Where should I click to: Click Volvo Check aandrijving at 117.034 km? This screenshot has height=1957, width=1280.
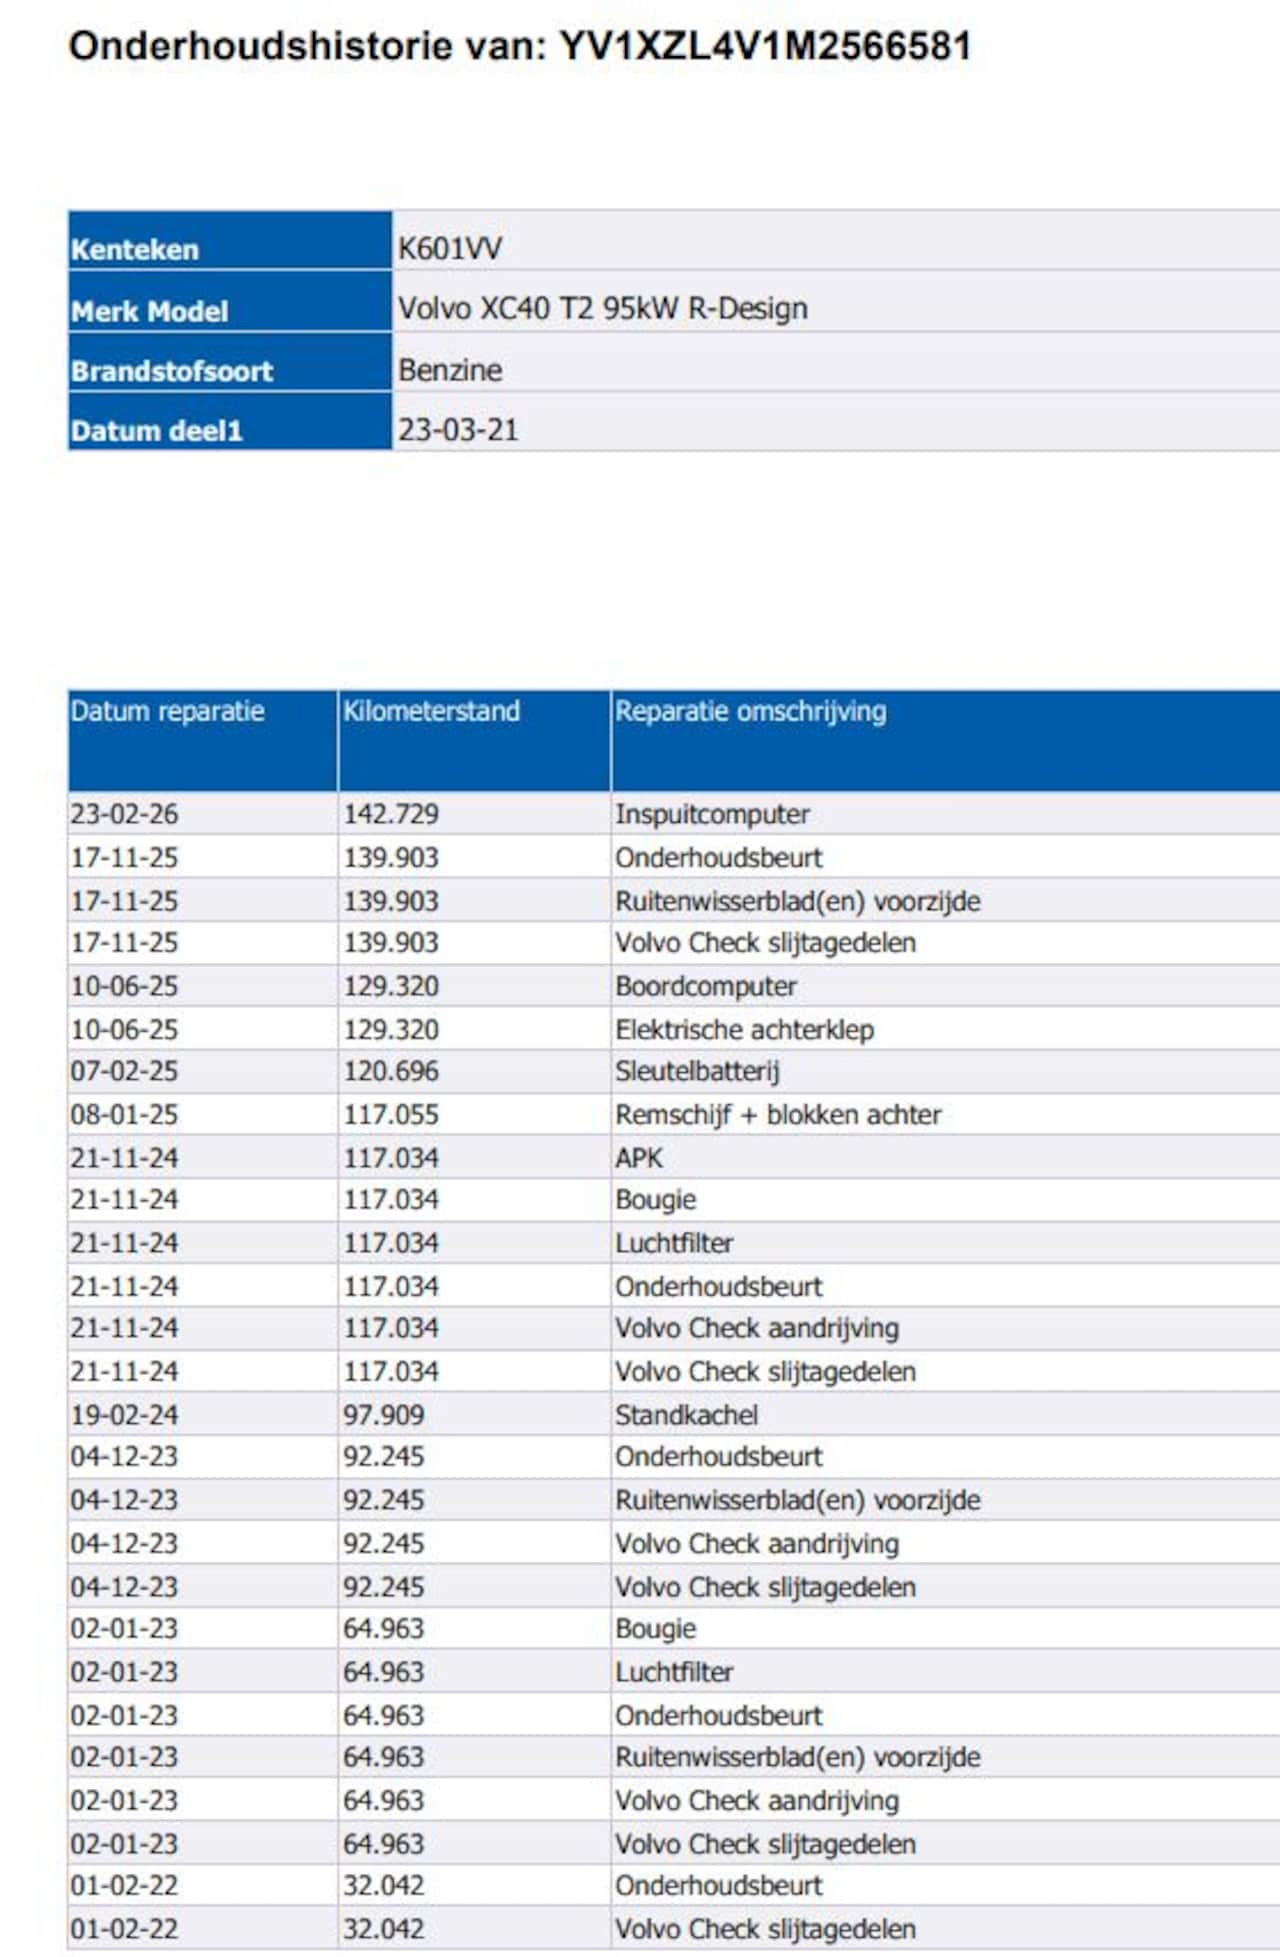(x=757, y=1328)
